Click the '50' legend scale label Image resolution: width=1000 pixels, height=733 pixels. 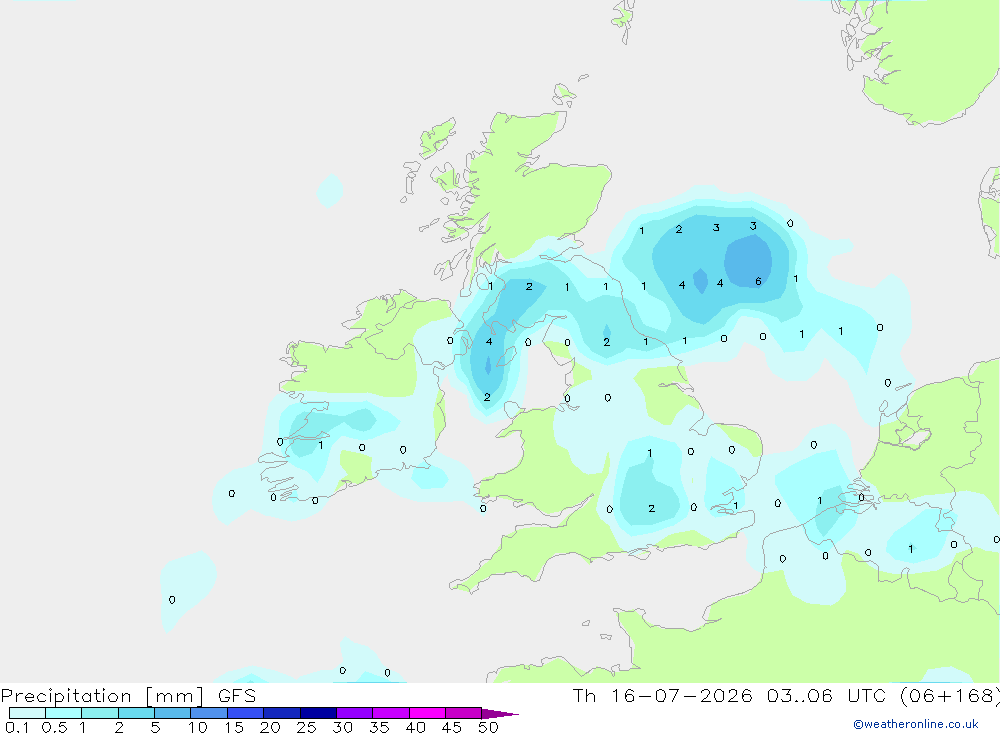(x=488, y=727)
